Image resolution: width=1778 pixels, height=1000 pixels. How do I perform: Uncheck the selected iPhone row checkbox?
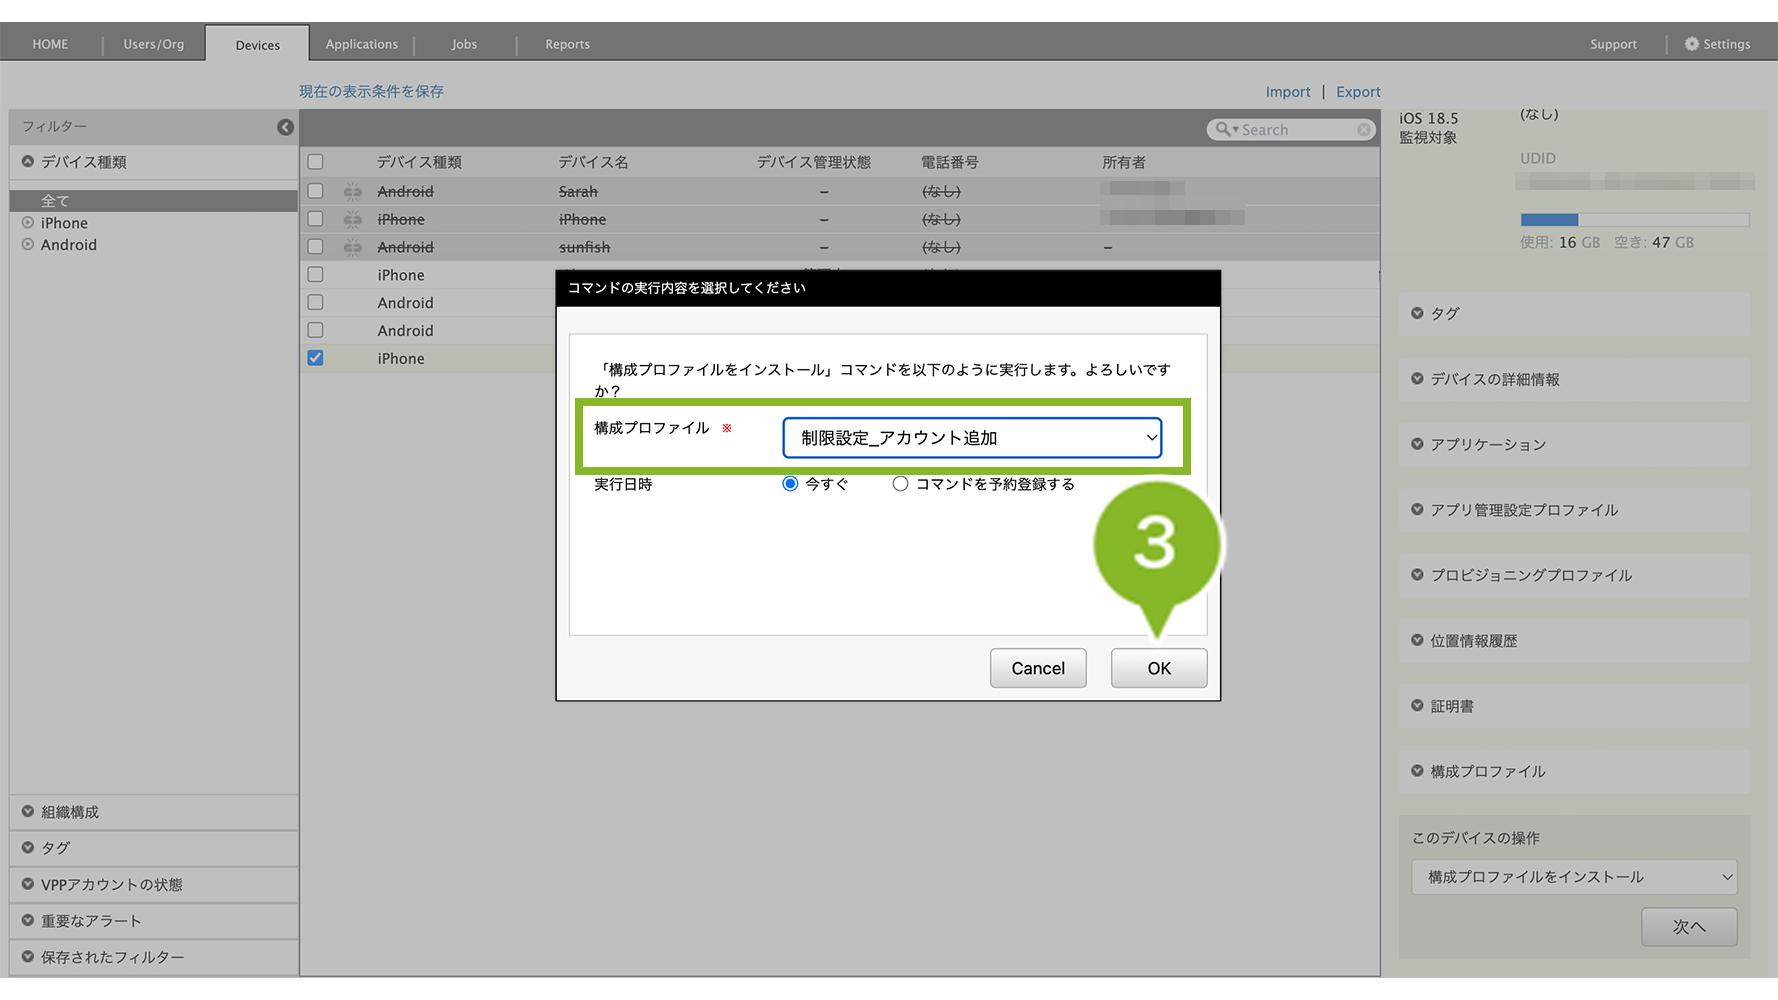315,358
